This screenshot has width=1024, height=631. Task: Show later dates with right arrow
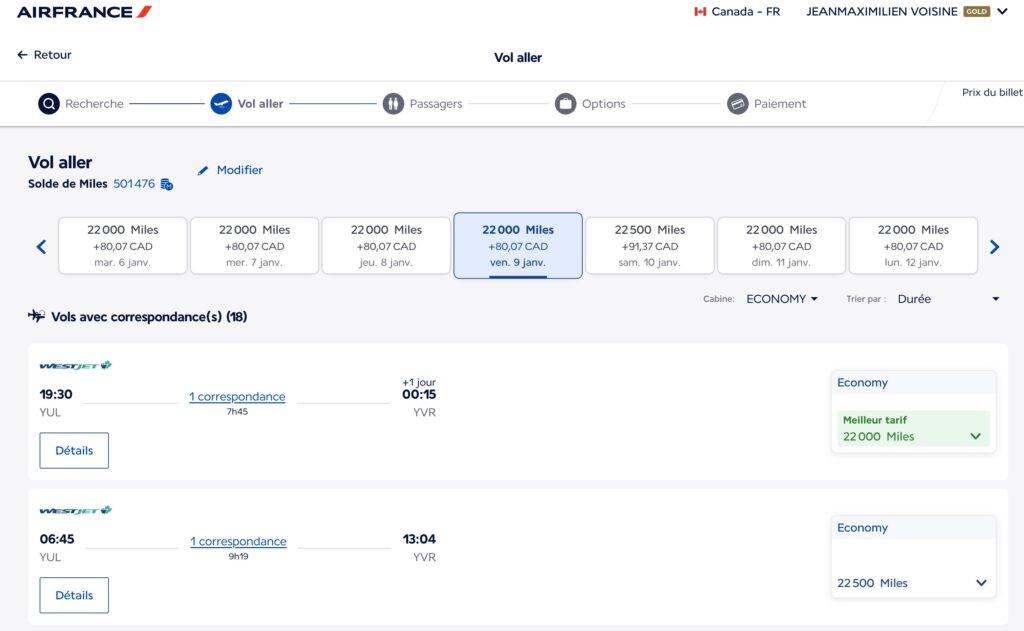click(x=994, y=247)
